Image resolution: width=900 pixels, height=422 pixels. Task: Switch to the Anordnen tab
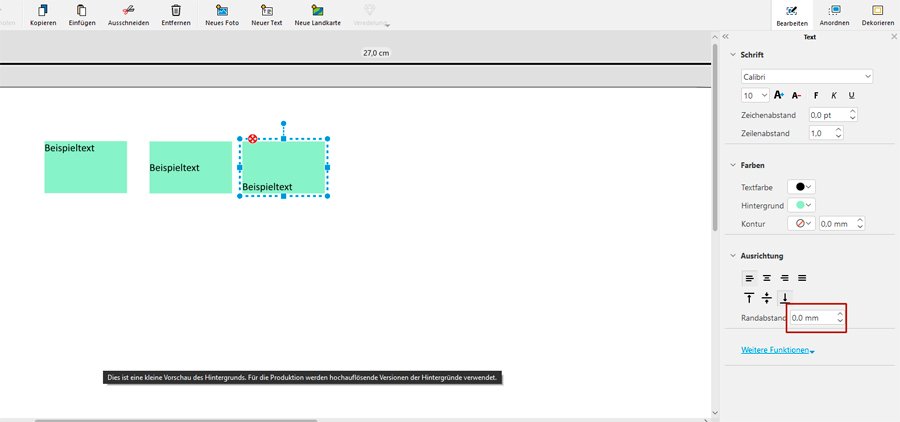835,15
